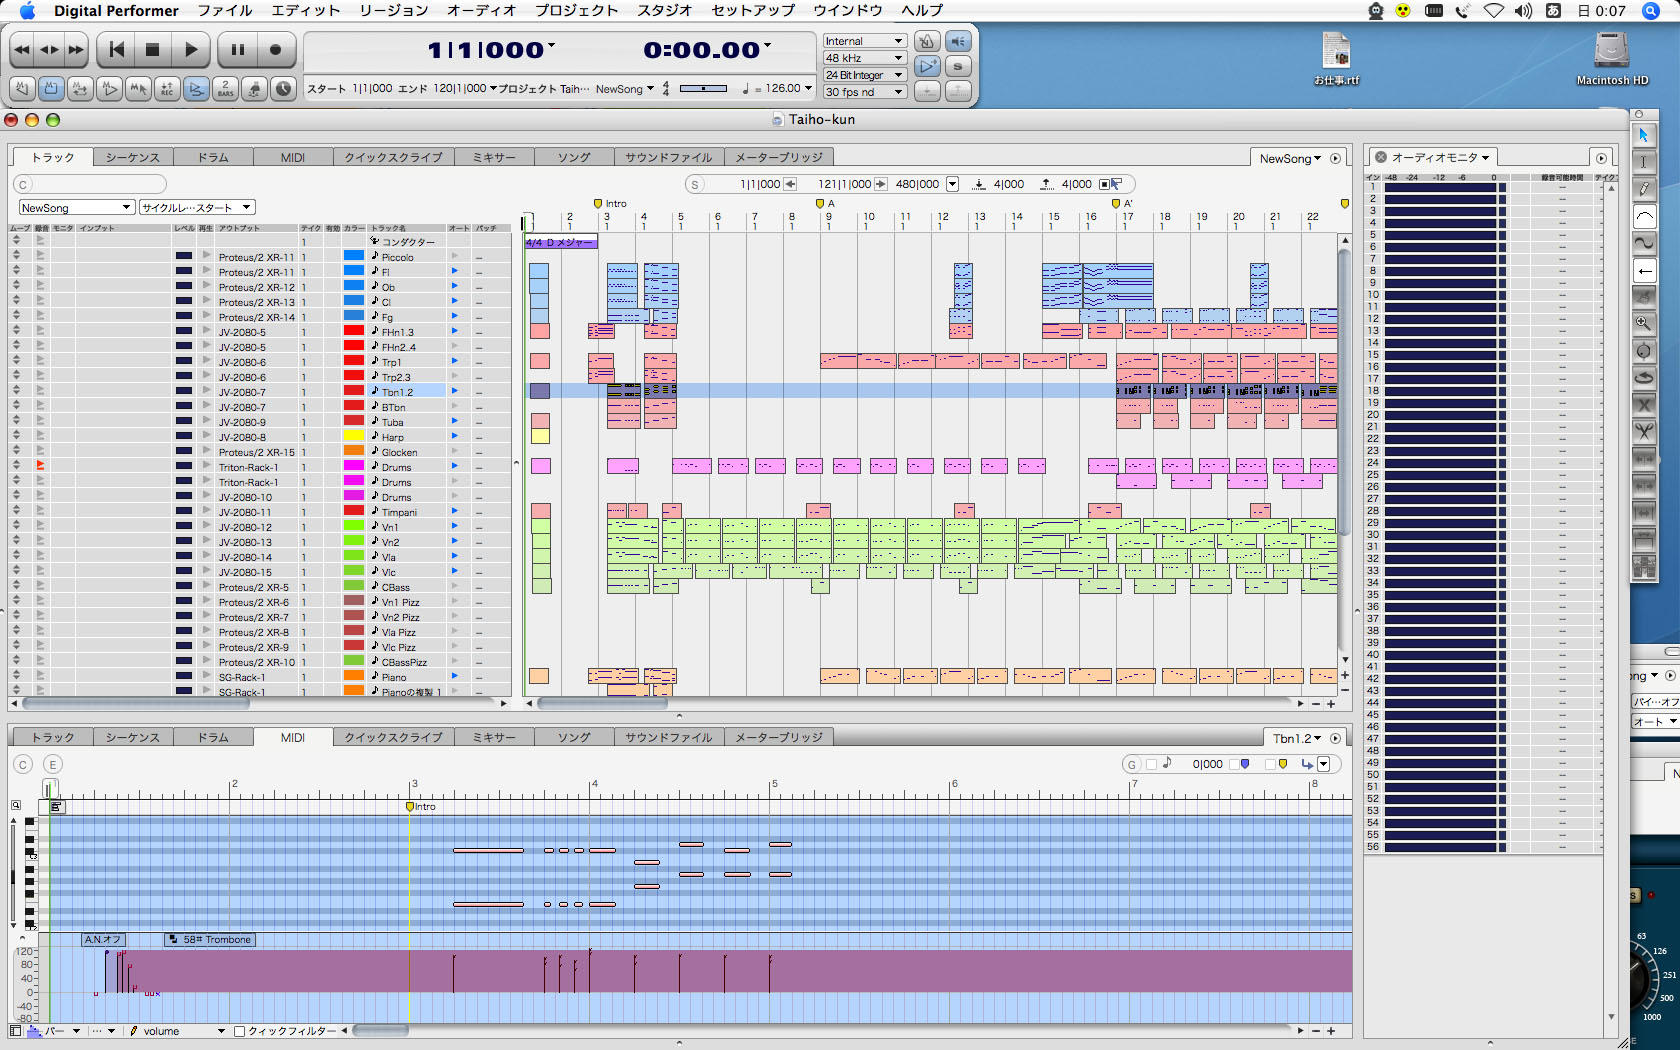Toggle audible mode speaker button

(x=958, y=41)
